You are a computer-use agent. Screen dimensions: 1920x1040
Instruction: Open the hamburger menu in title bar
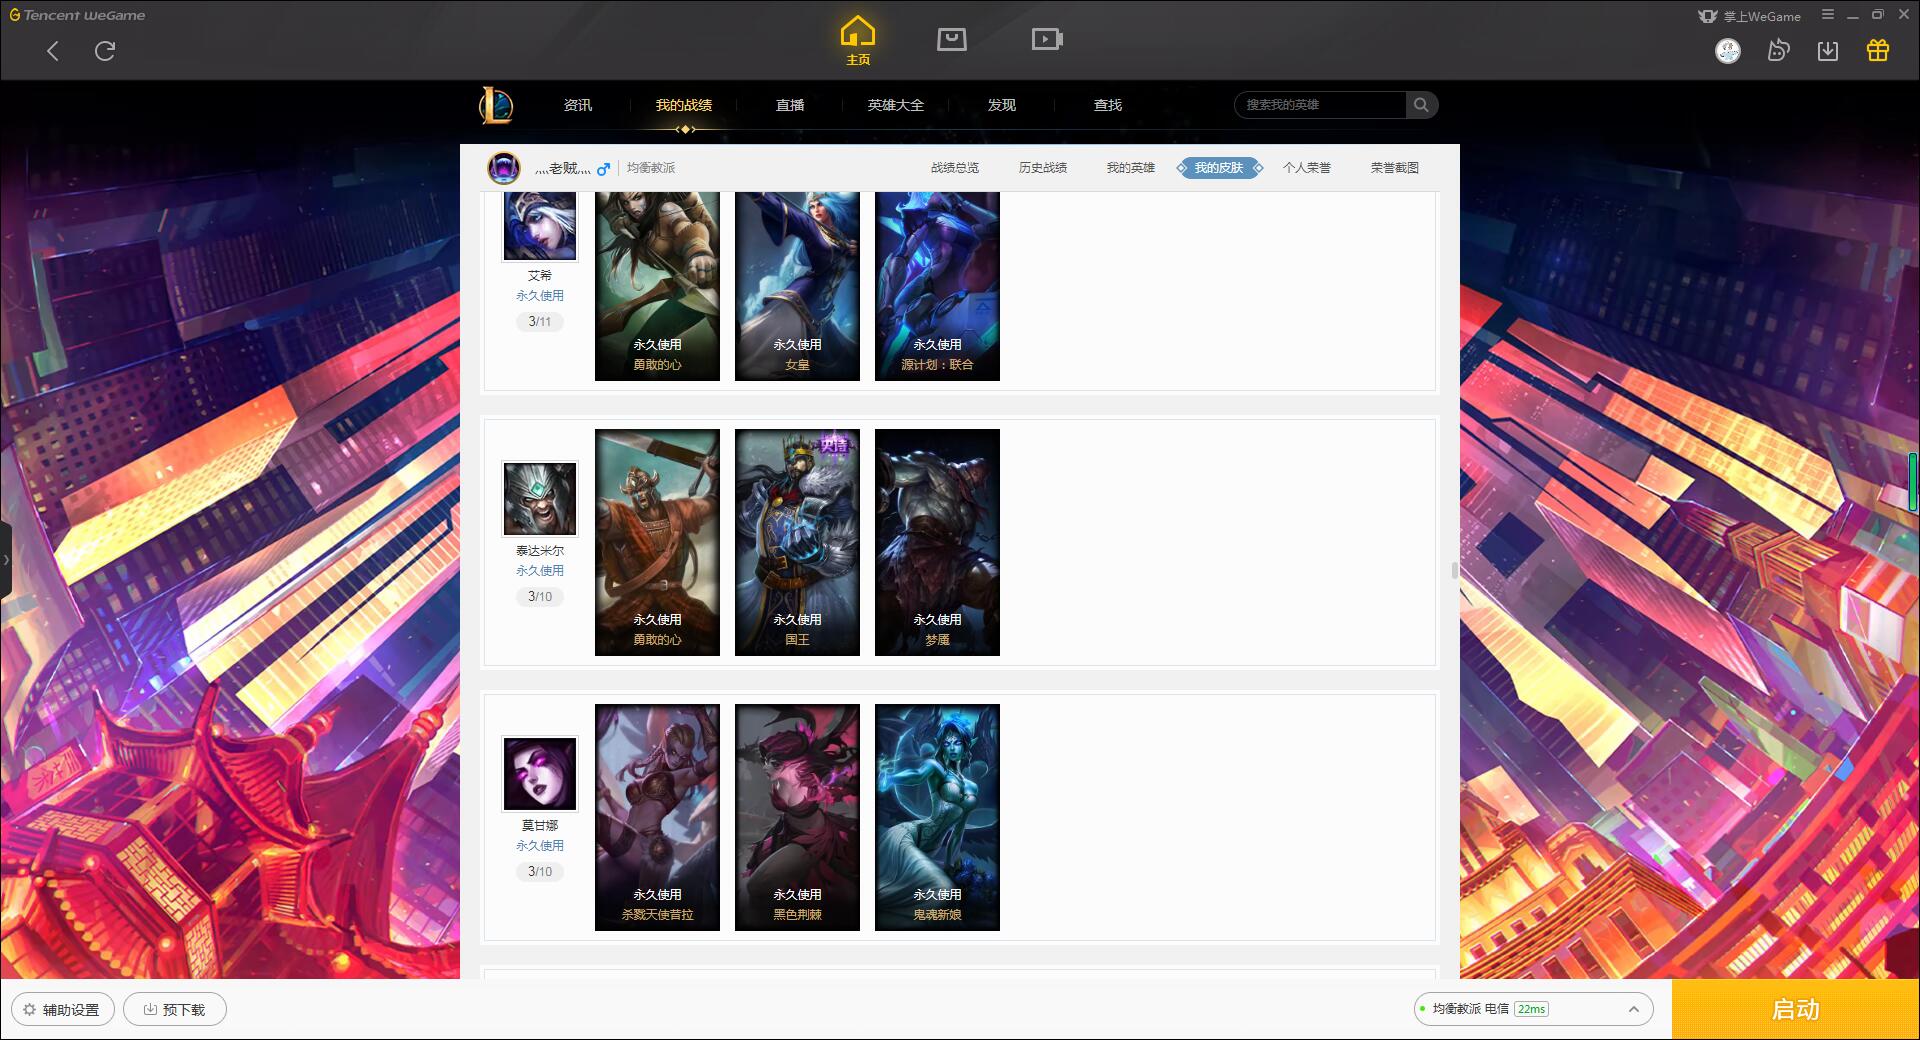(1828, 15)
